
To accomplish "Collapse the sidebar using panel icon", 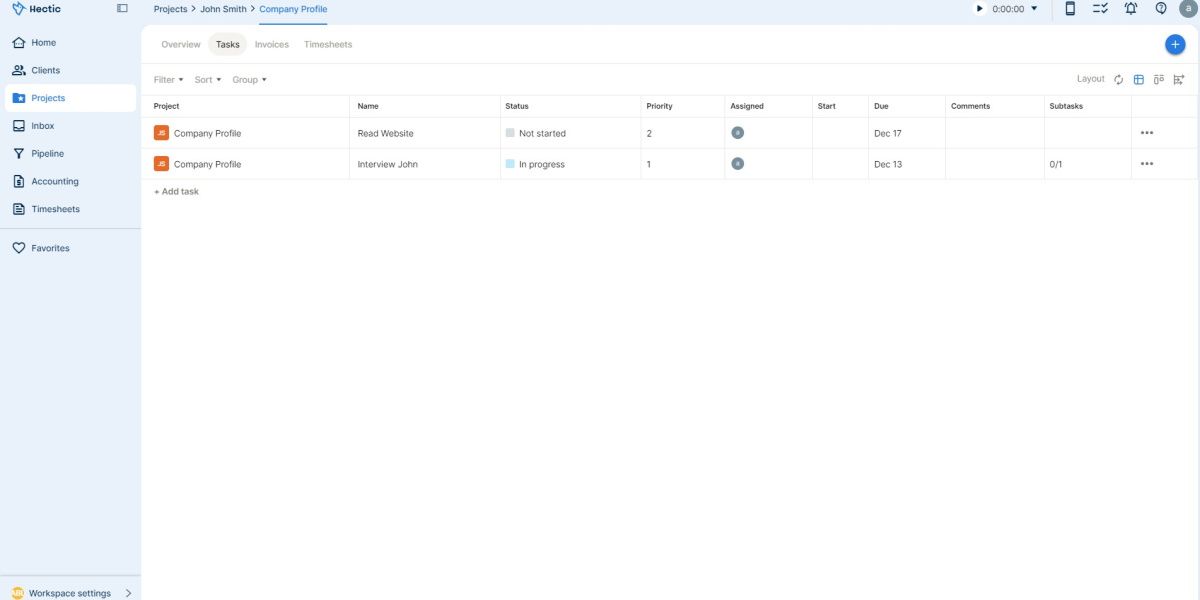I will click(122, 9).
